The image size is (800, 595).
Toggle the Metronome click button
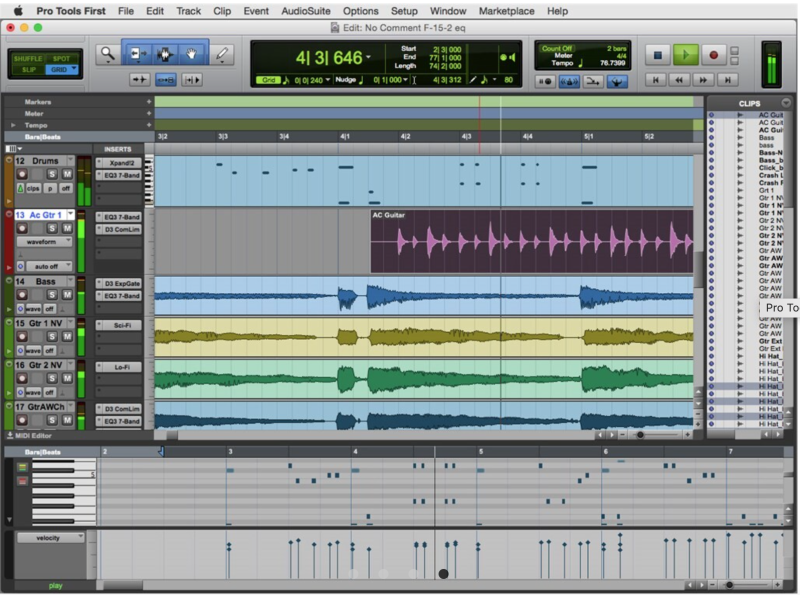pyautogui.click(x=569, y=81)
